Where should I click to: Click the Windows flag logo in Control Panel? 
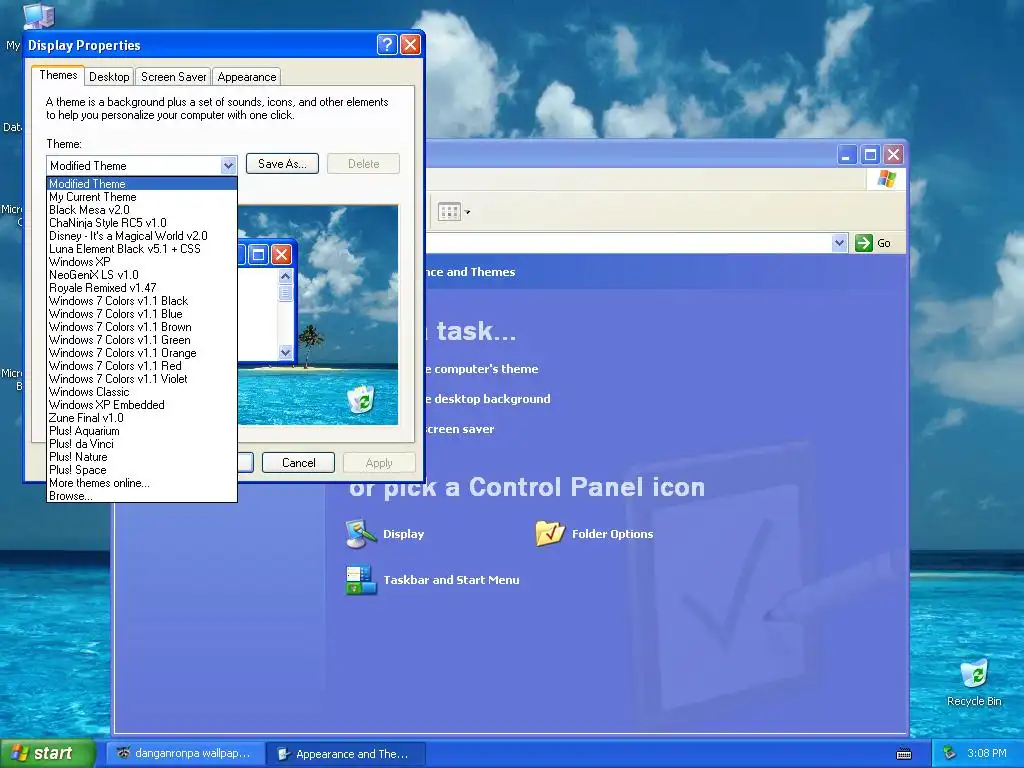[887, 178]
